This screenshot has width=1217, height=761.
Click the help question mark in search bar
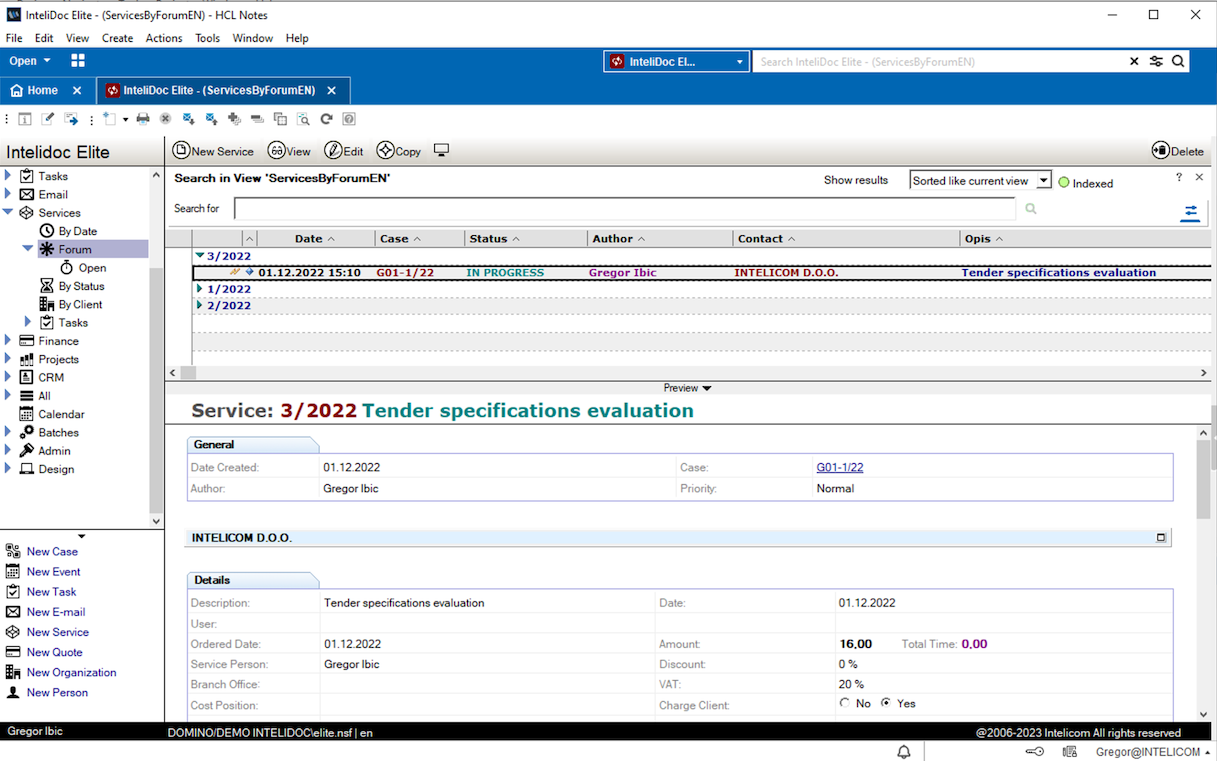pos(1179,177)
